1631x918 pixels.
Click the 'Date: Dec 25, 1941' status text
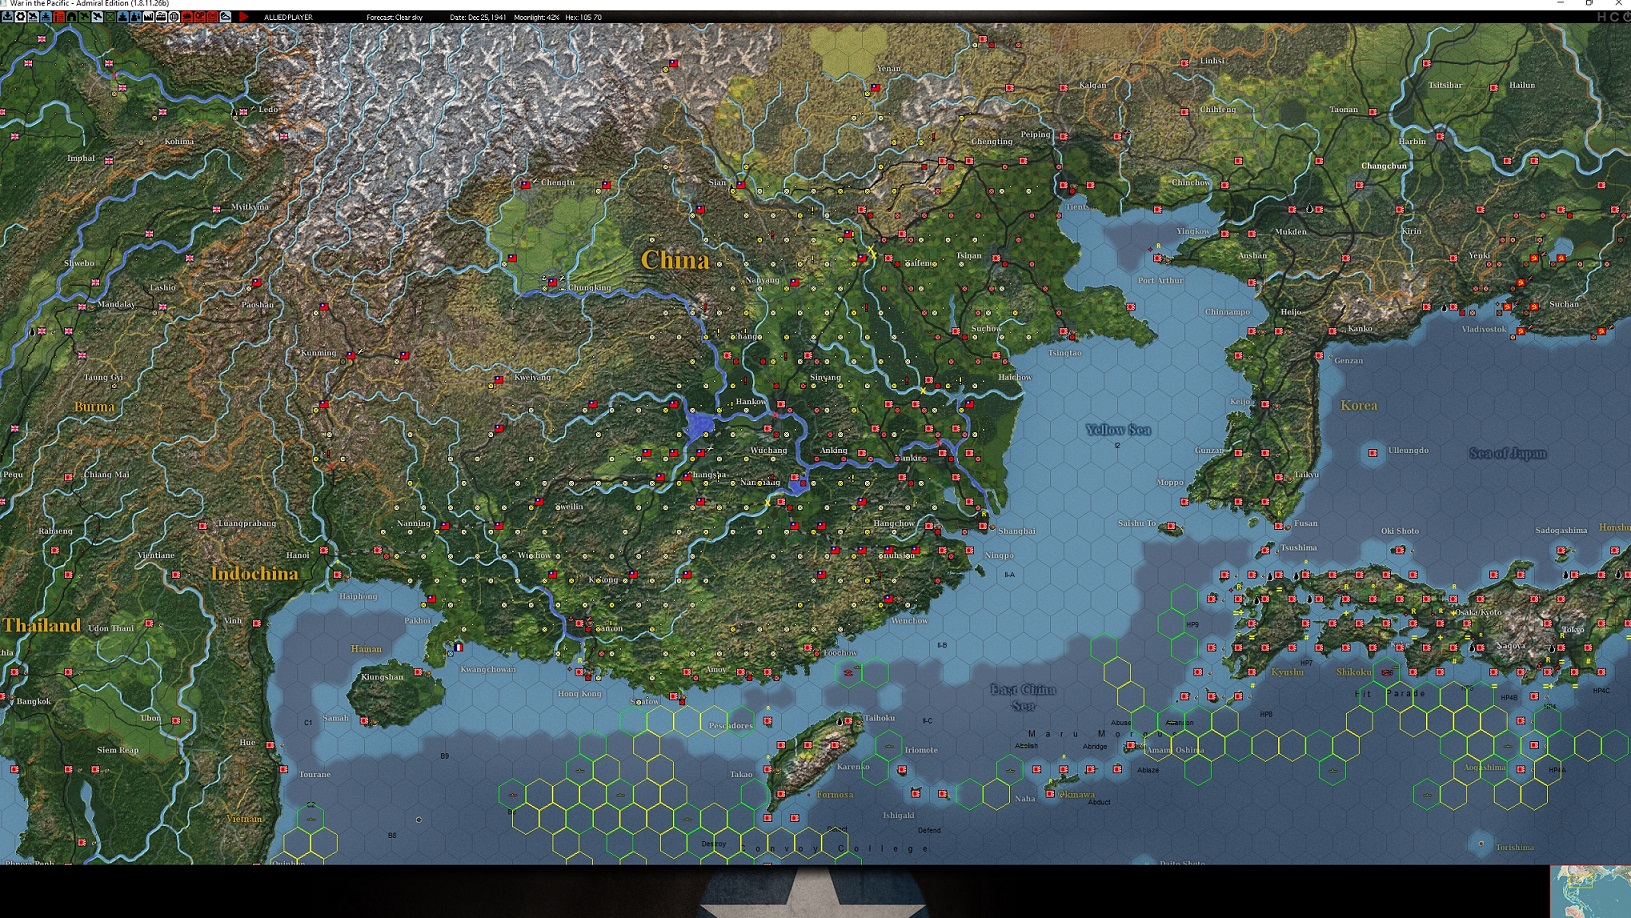[478, 17]
